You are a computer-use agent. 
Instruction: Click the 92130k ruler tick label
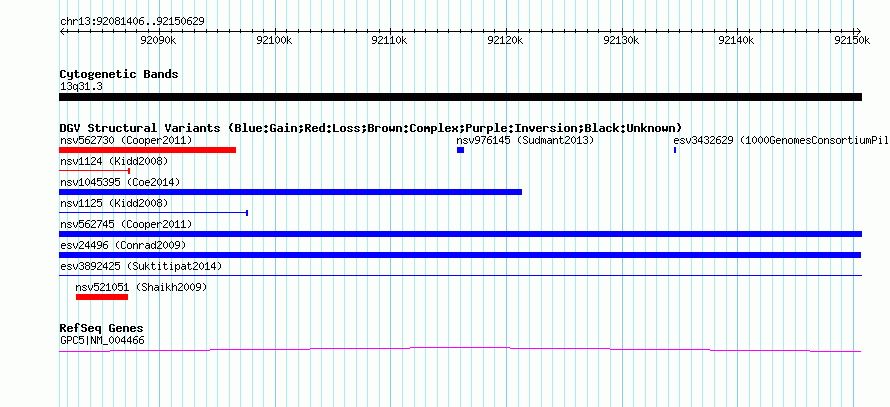[622, 40]
